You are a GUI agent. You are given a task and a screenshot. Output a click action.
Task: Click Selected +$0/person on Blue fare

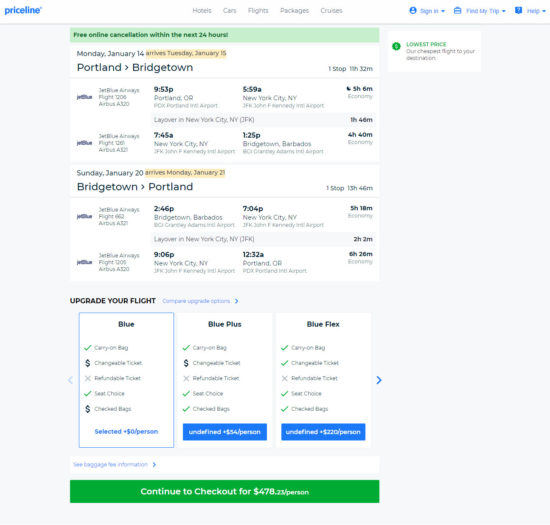pos(126,431)
